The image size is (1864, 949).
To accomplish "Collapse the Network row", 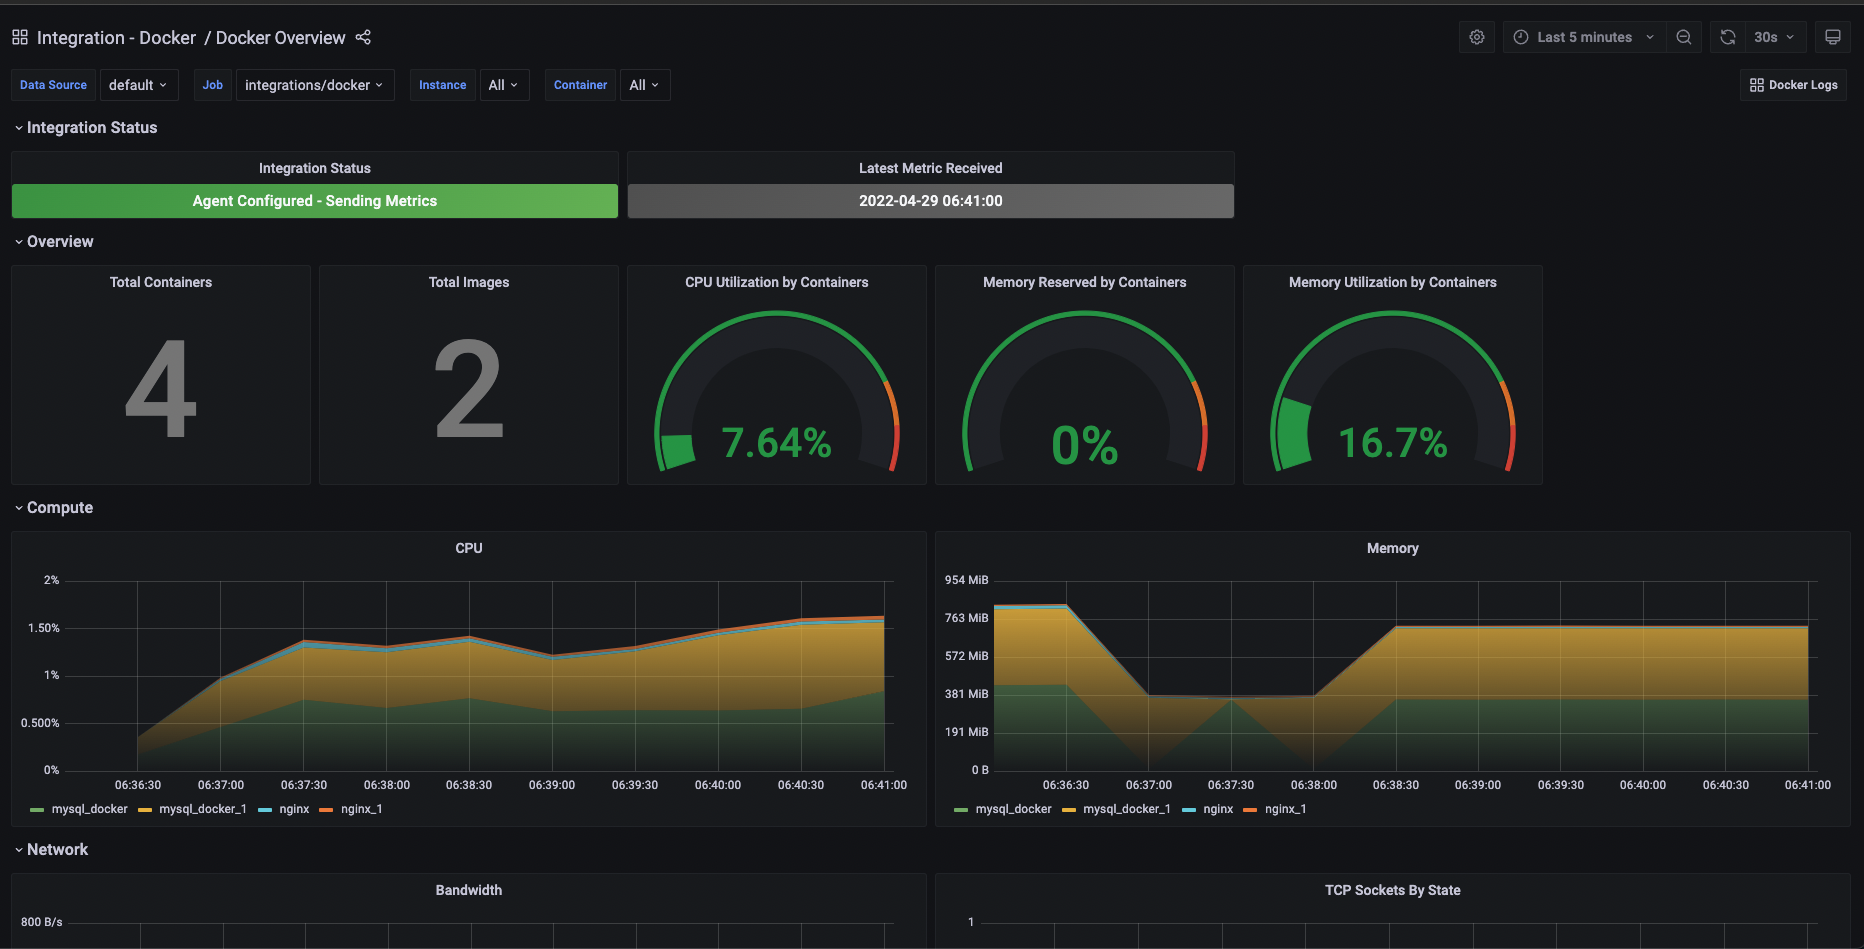I will click(52, 849).
